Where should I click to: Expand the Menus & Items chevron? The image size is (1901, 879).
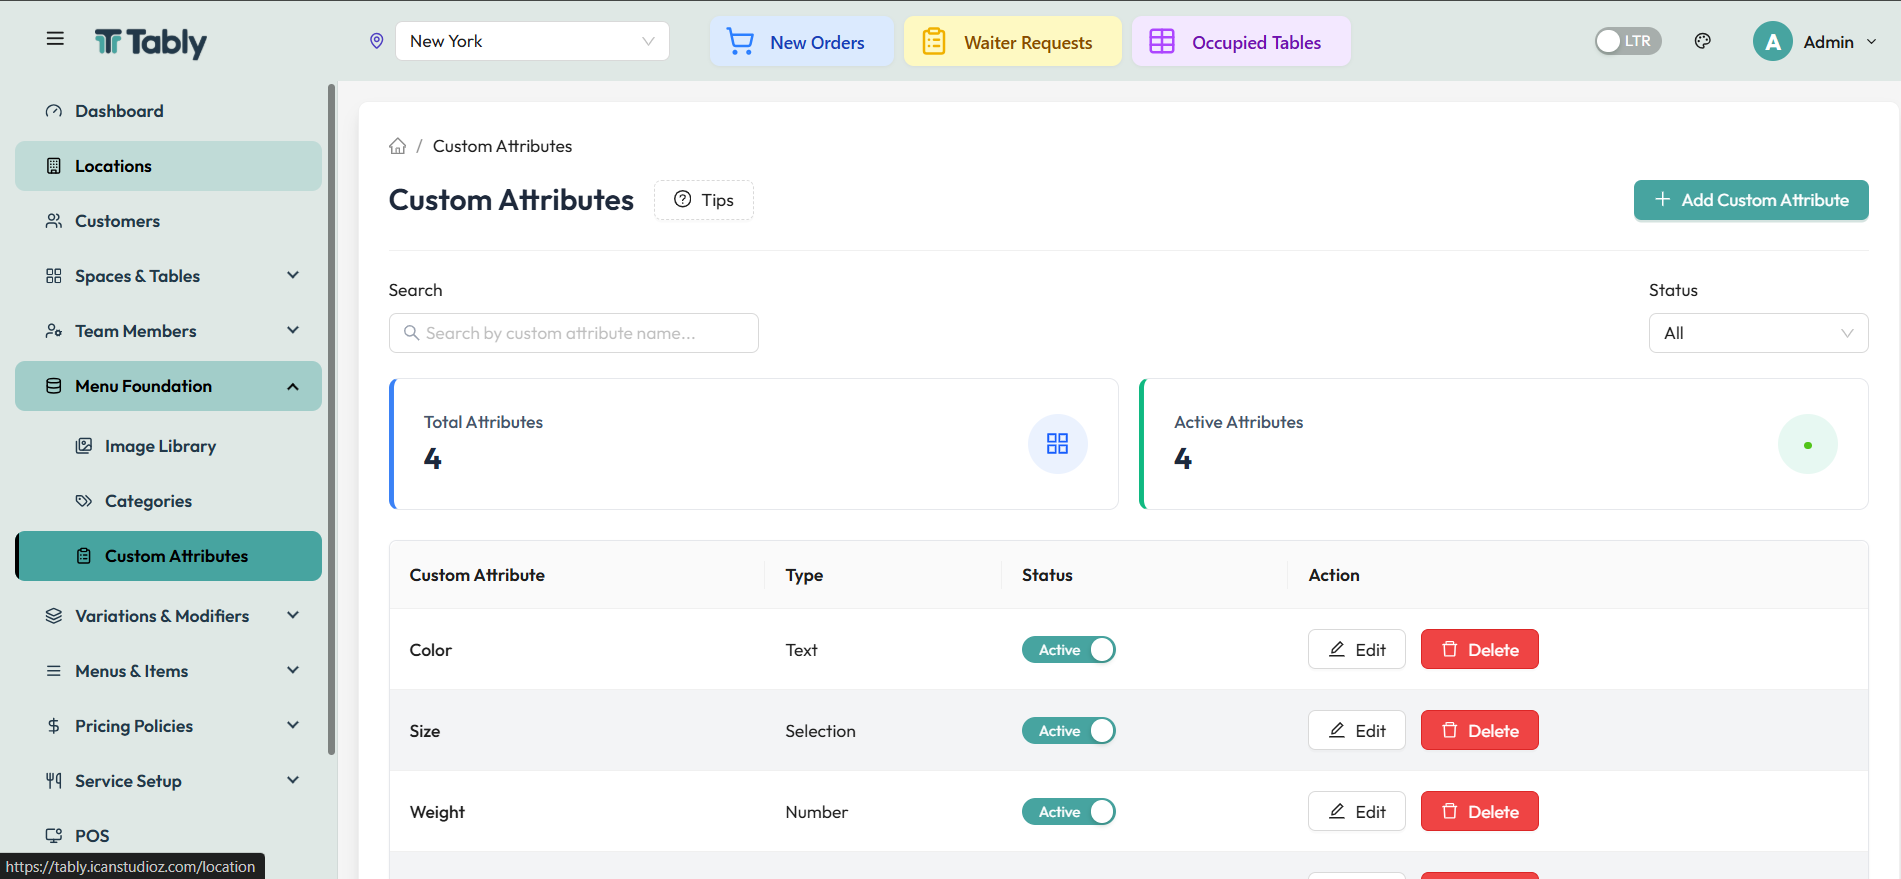point(293,670)
